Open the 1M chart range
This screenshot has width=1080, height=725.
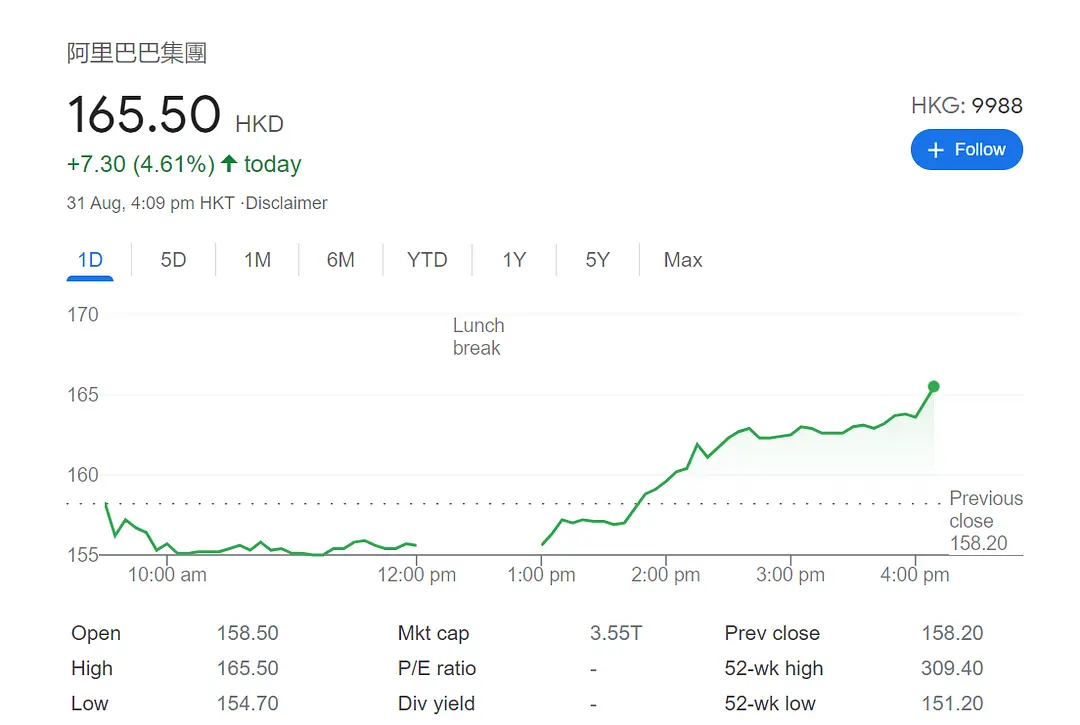(257, 260)
